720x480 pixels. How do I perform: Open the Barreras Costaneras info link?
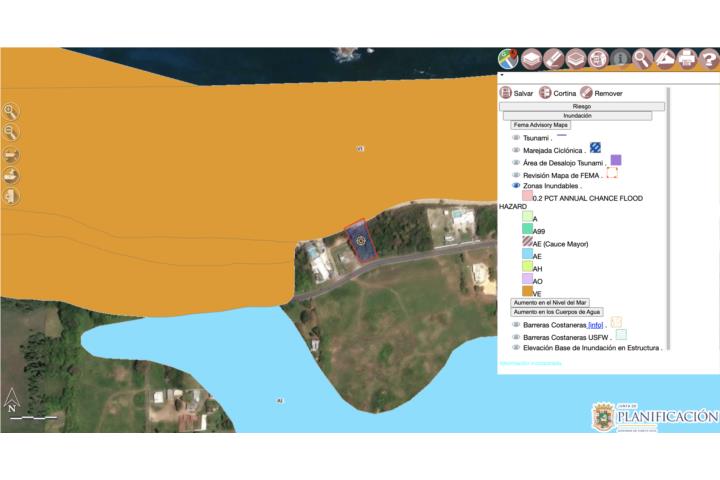point(595,325)
